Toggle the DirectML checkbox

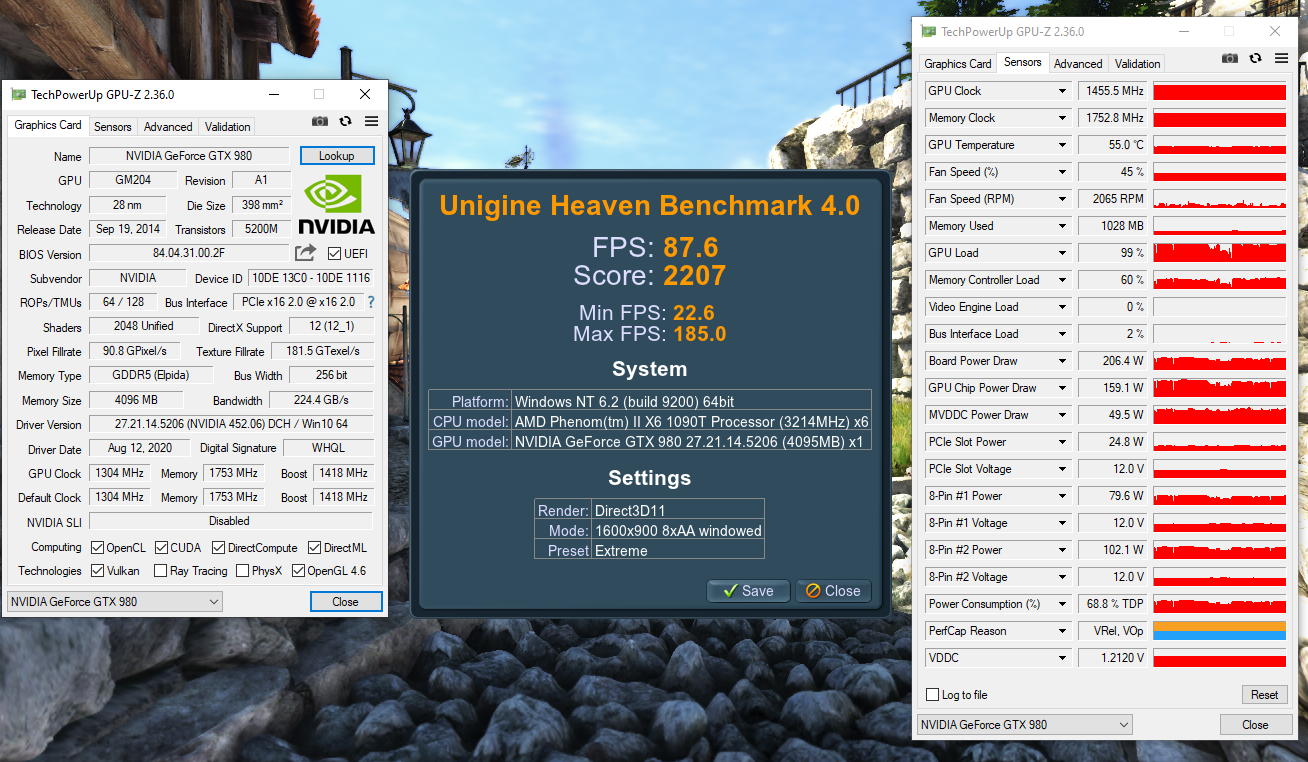click(314, 548)
